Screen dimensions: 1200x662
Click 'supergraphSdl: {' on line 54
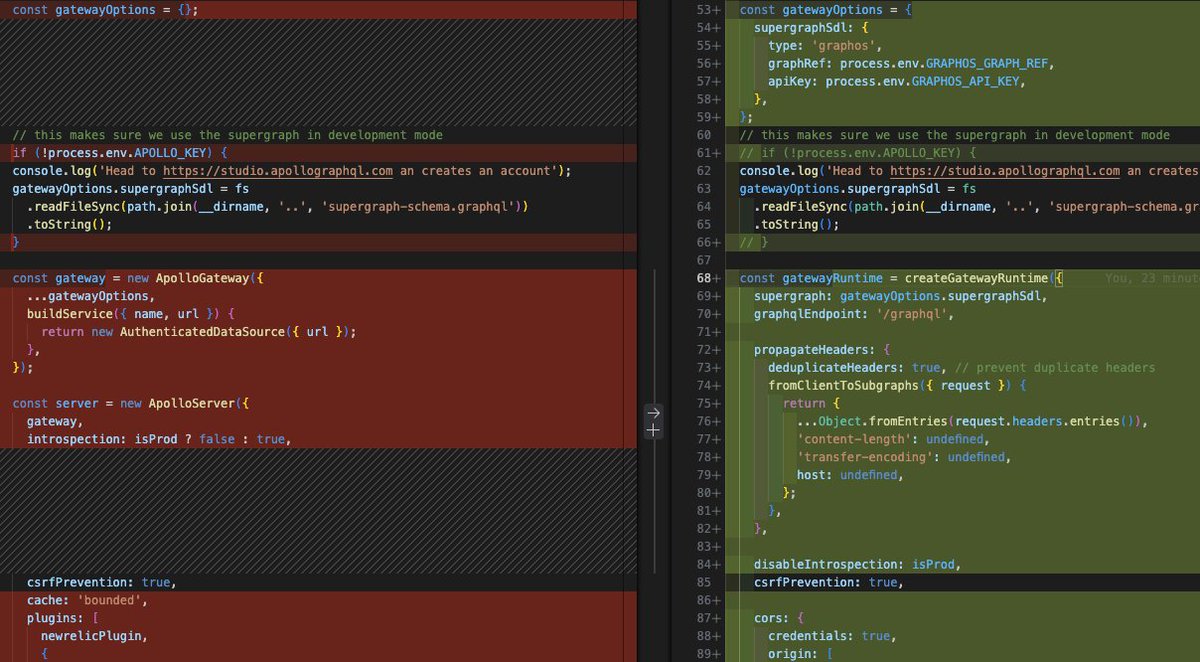811,27
